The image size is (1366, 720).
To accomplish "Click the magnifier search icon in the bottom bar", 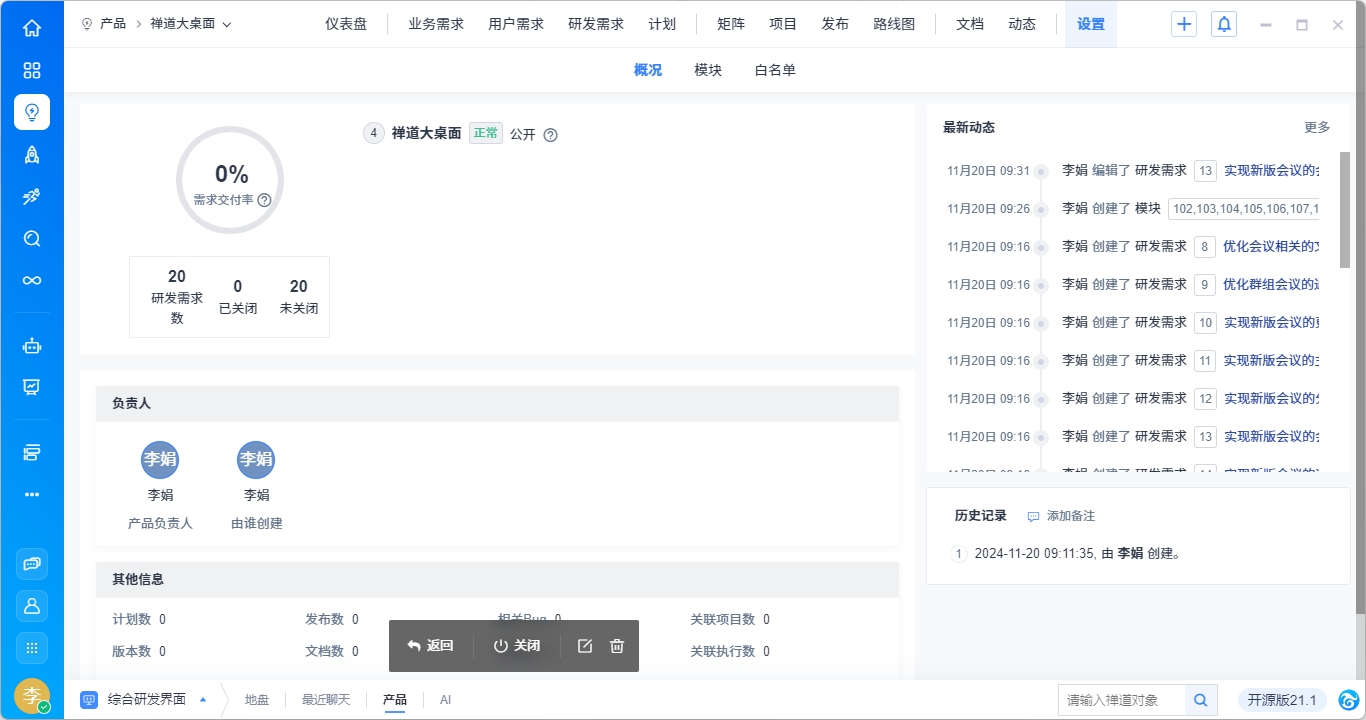I will [1200, 700].
